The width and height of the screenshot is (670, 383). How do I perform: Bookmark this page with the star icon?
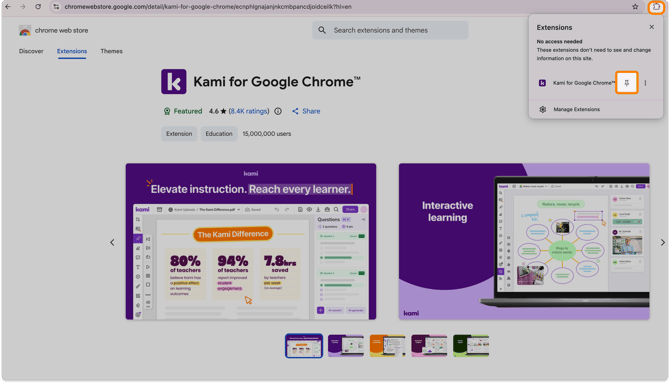635,6
